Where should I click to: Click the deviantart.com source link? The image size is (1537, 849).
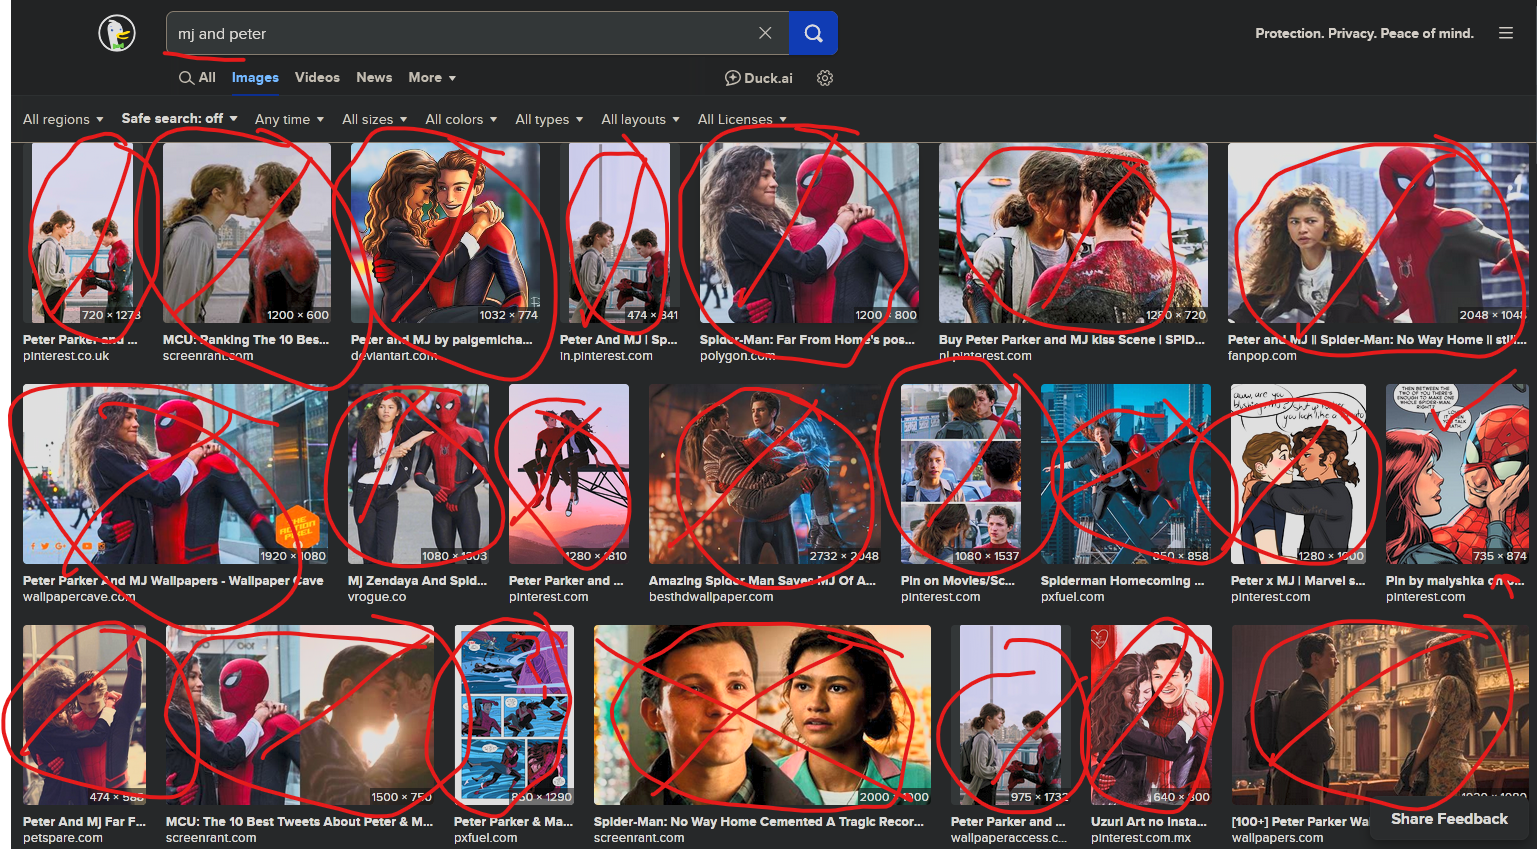[394, 355]
